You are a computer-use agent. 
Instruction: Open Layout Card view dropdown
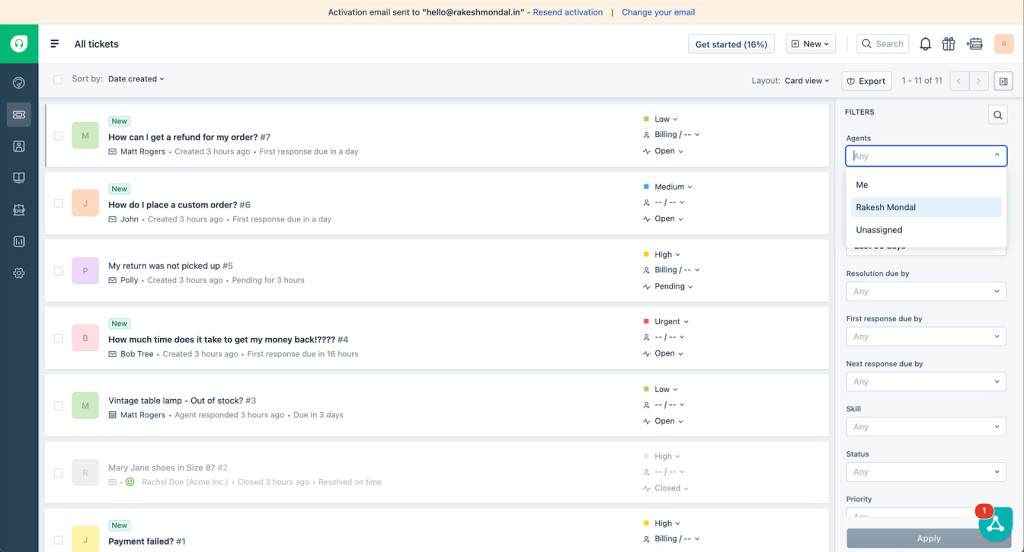click(x=807, y=81)
